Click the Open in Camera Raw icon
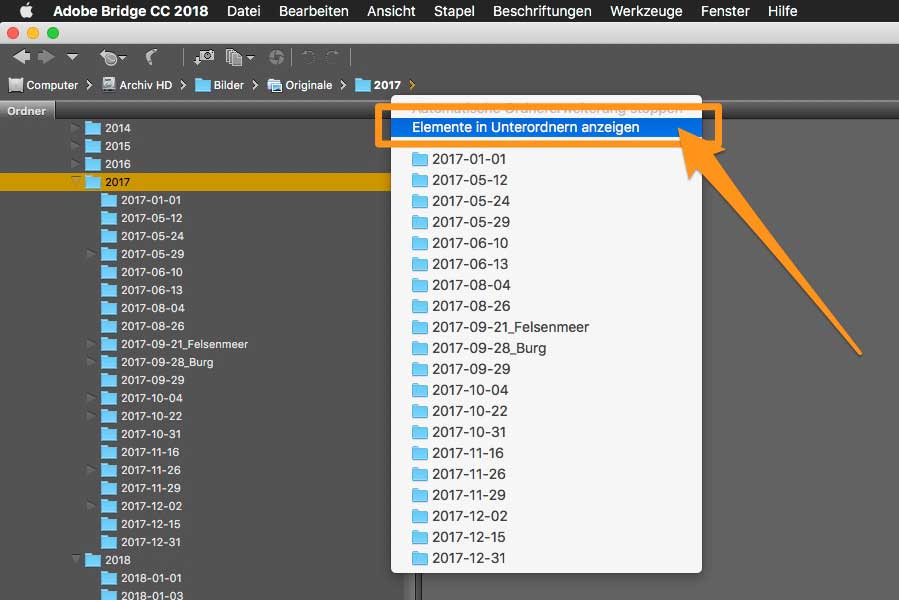Viewport: 899px width, 600px height. tap(276, 57)
